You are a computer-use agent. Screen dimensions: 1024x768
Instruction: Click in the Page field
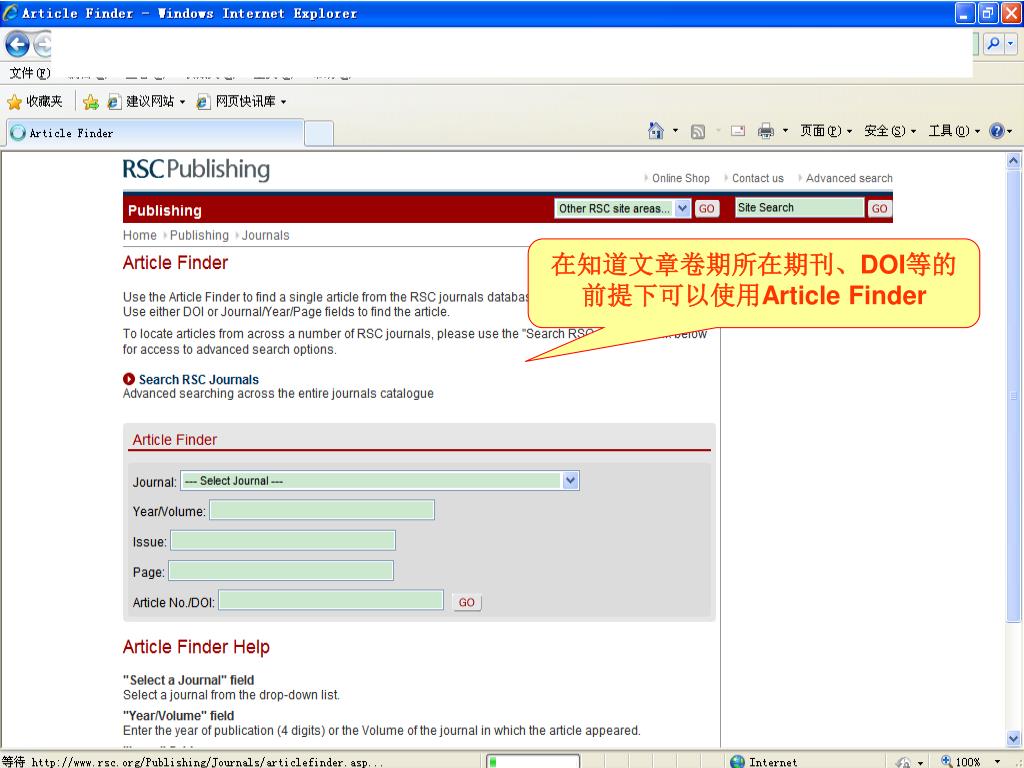281,570
